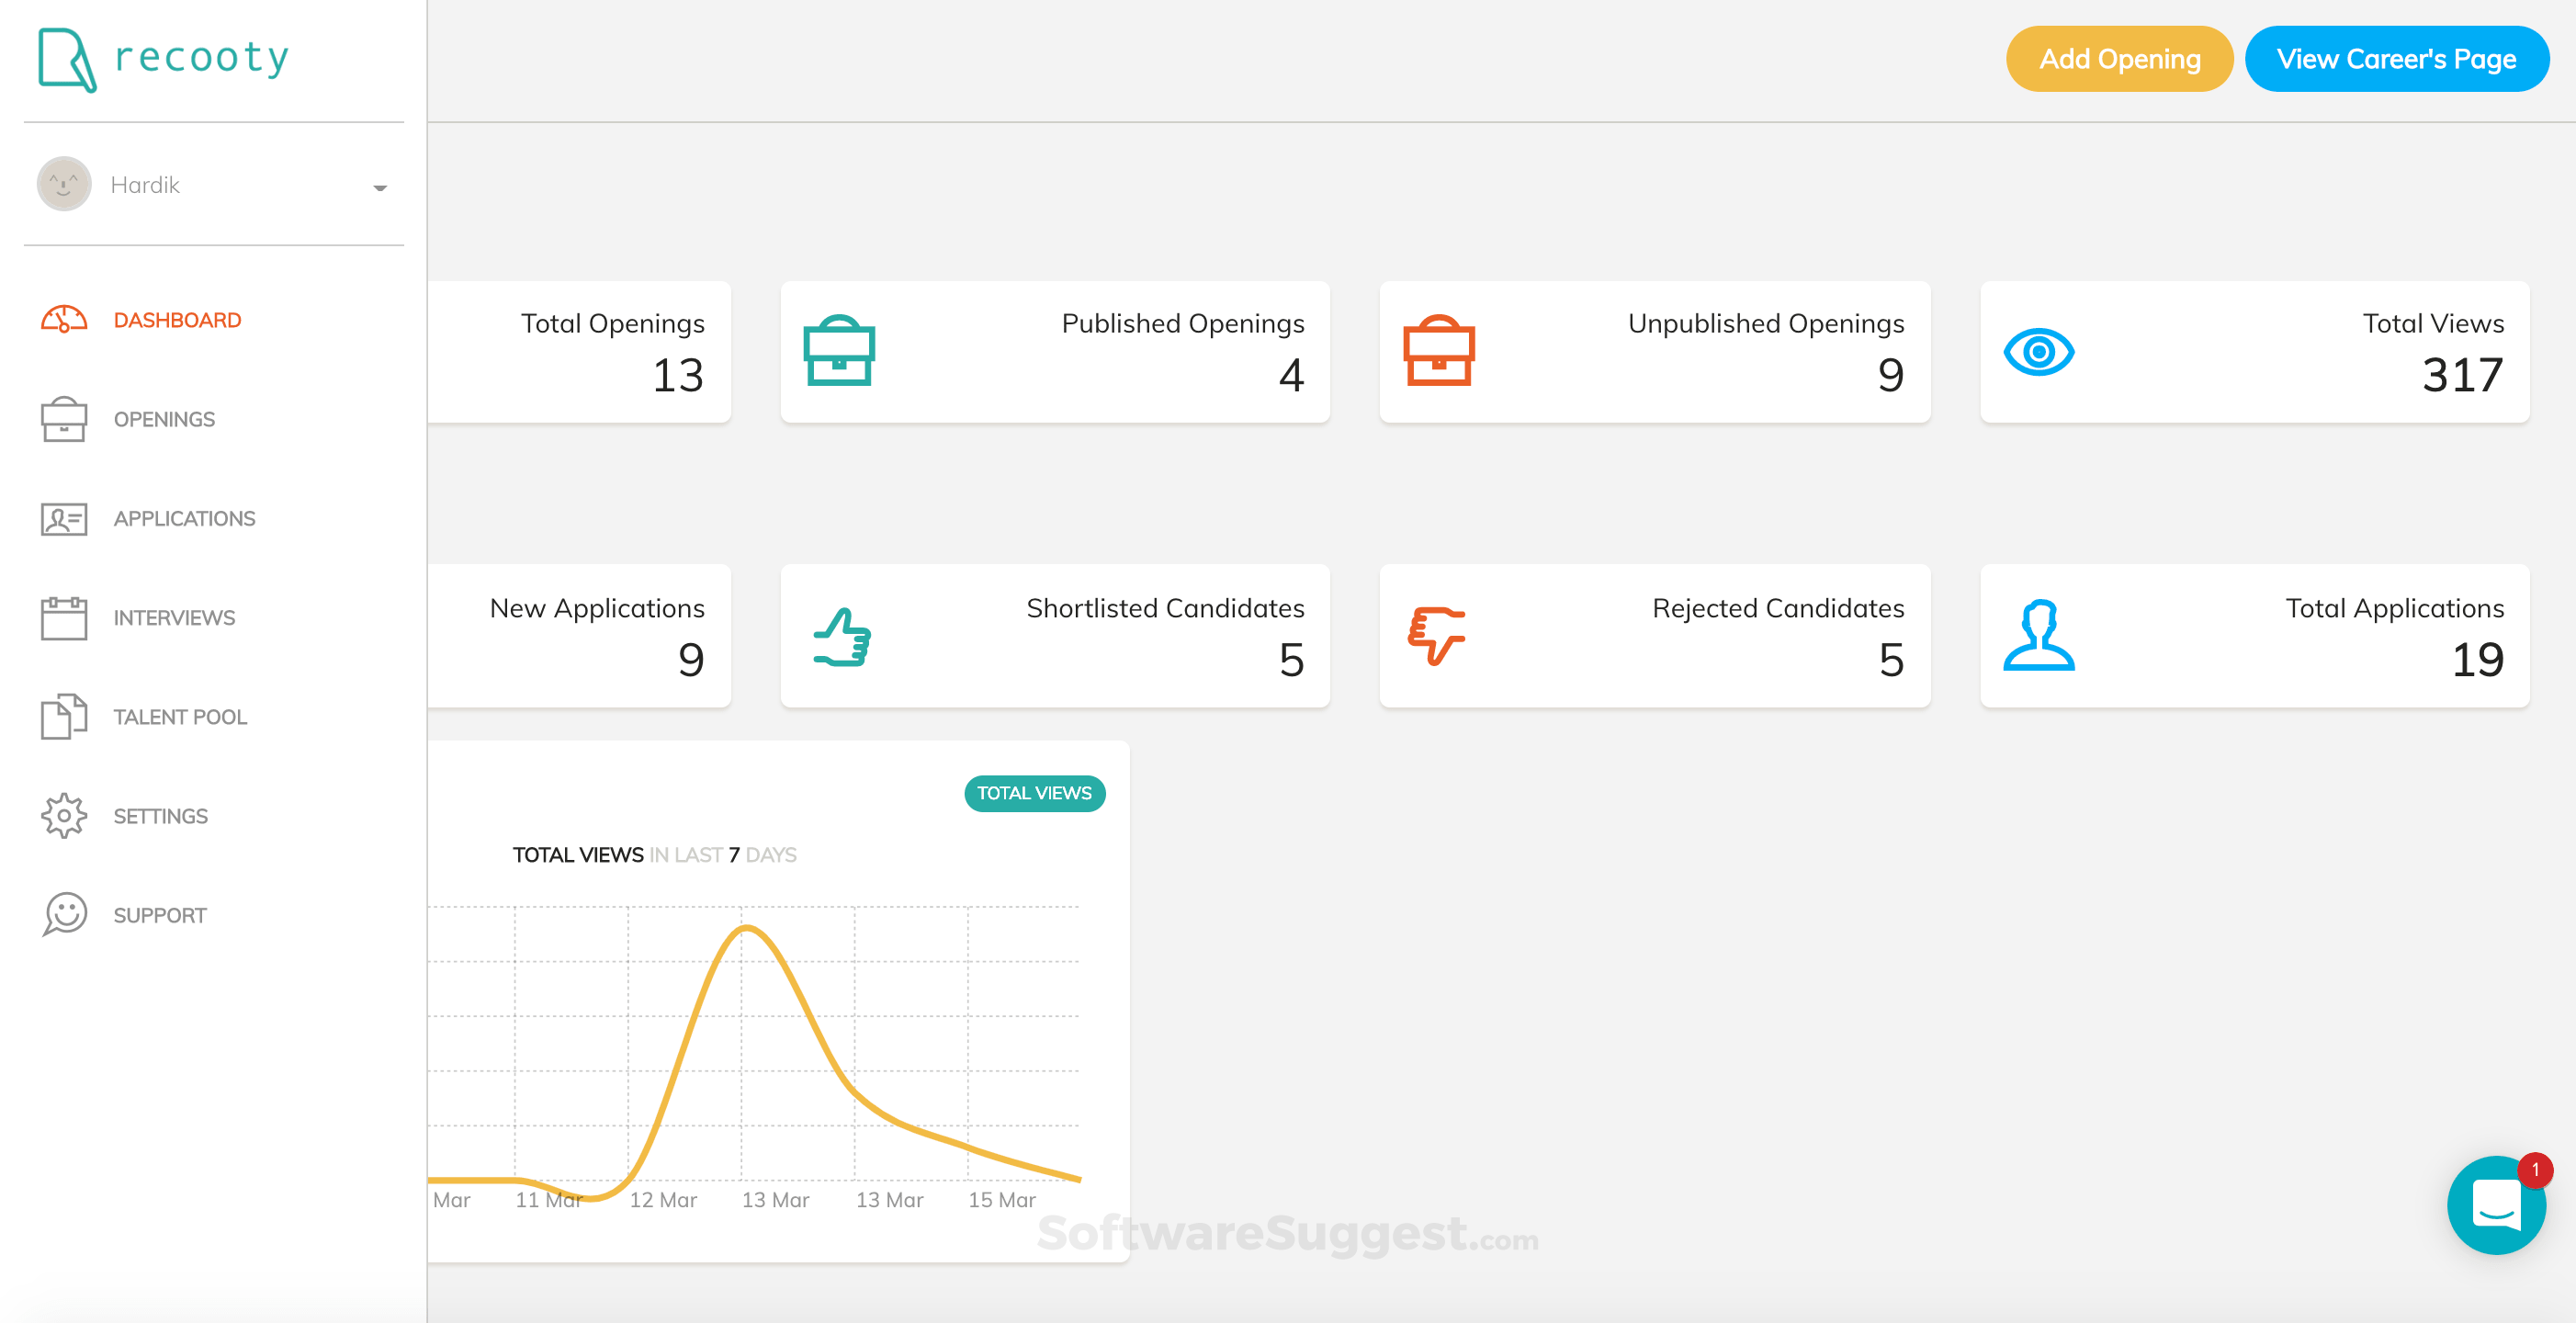Go to the Openings section
This screenshot has width=2576, height=1323.
[x=164, y=419]
